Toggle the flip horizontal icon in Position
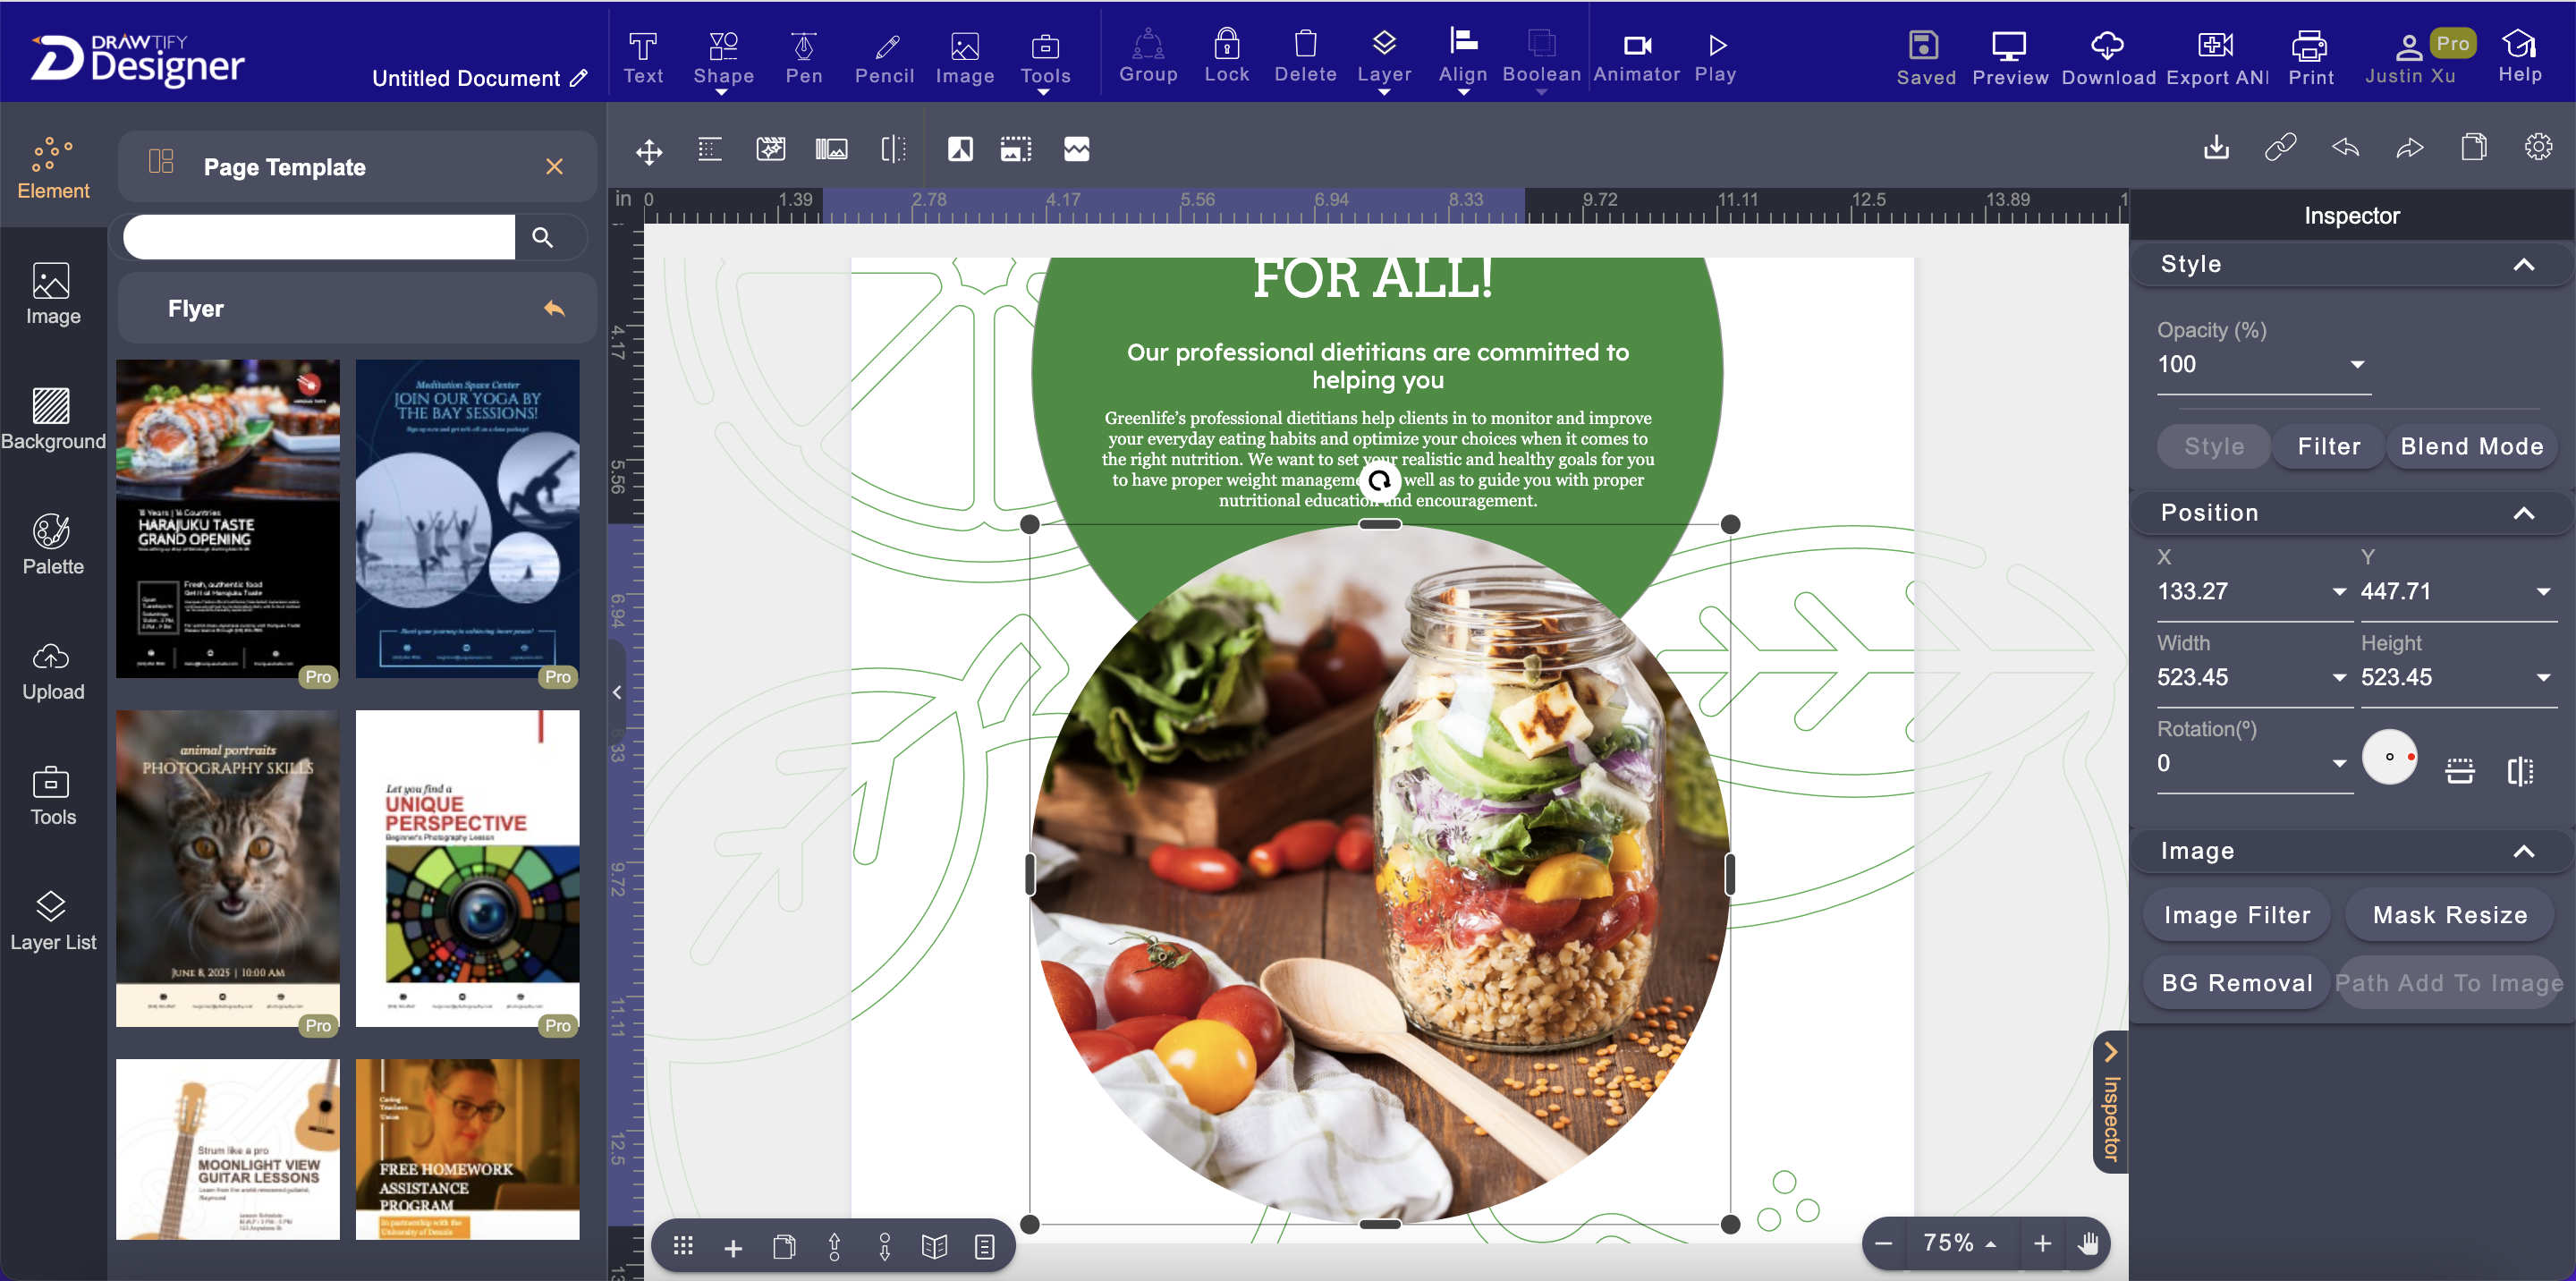Screen dimensions: 2576x1281 click(x=2520, y=770)
